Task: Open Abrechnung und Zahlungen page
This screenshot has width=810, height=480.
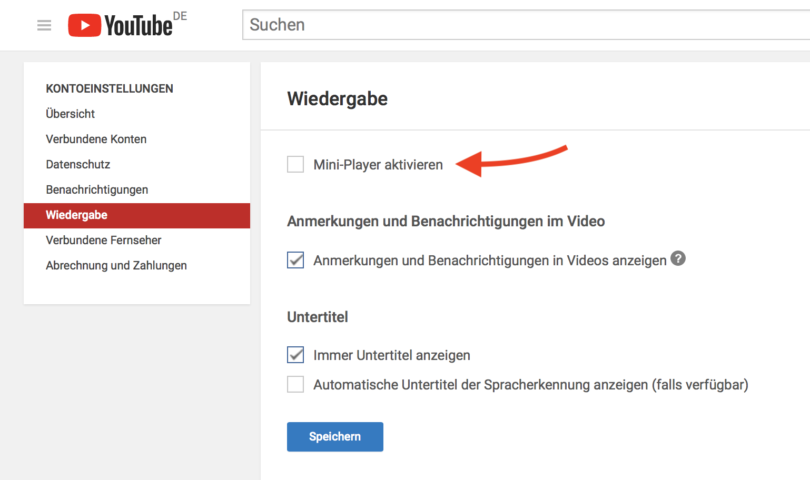Action: pyautogui.click(x=116, y=265)
